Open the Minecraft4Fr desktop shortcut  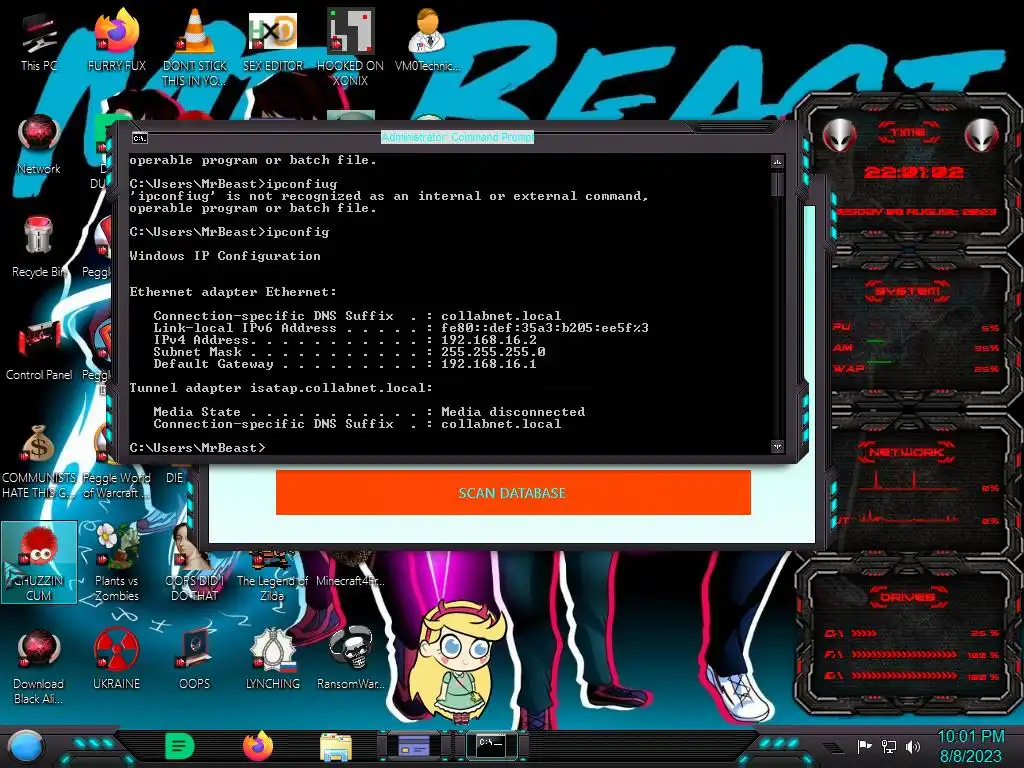(x=350, y=569)
